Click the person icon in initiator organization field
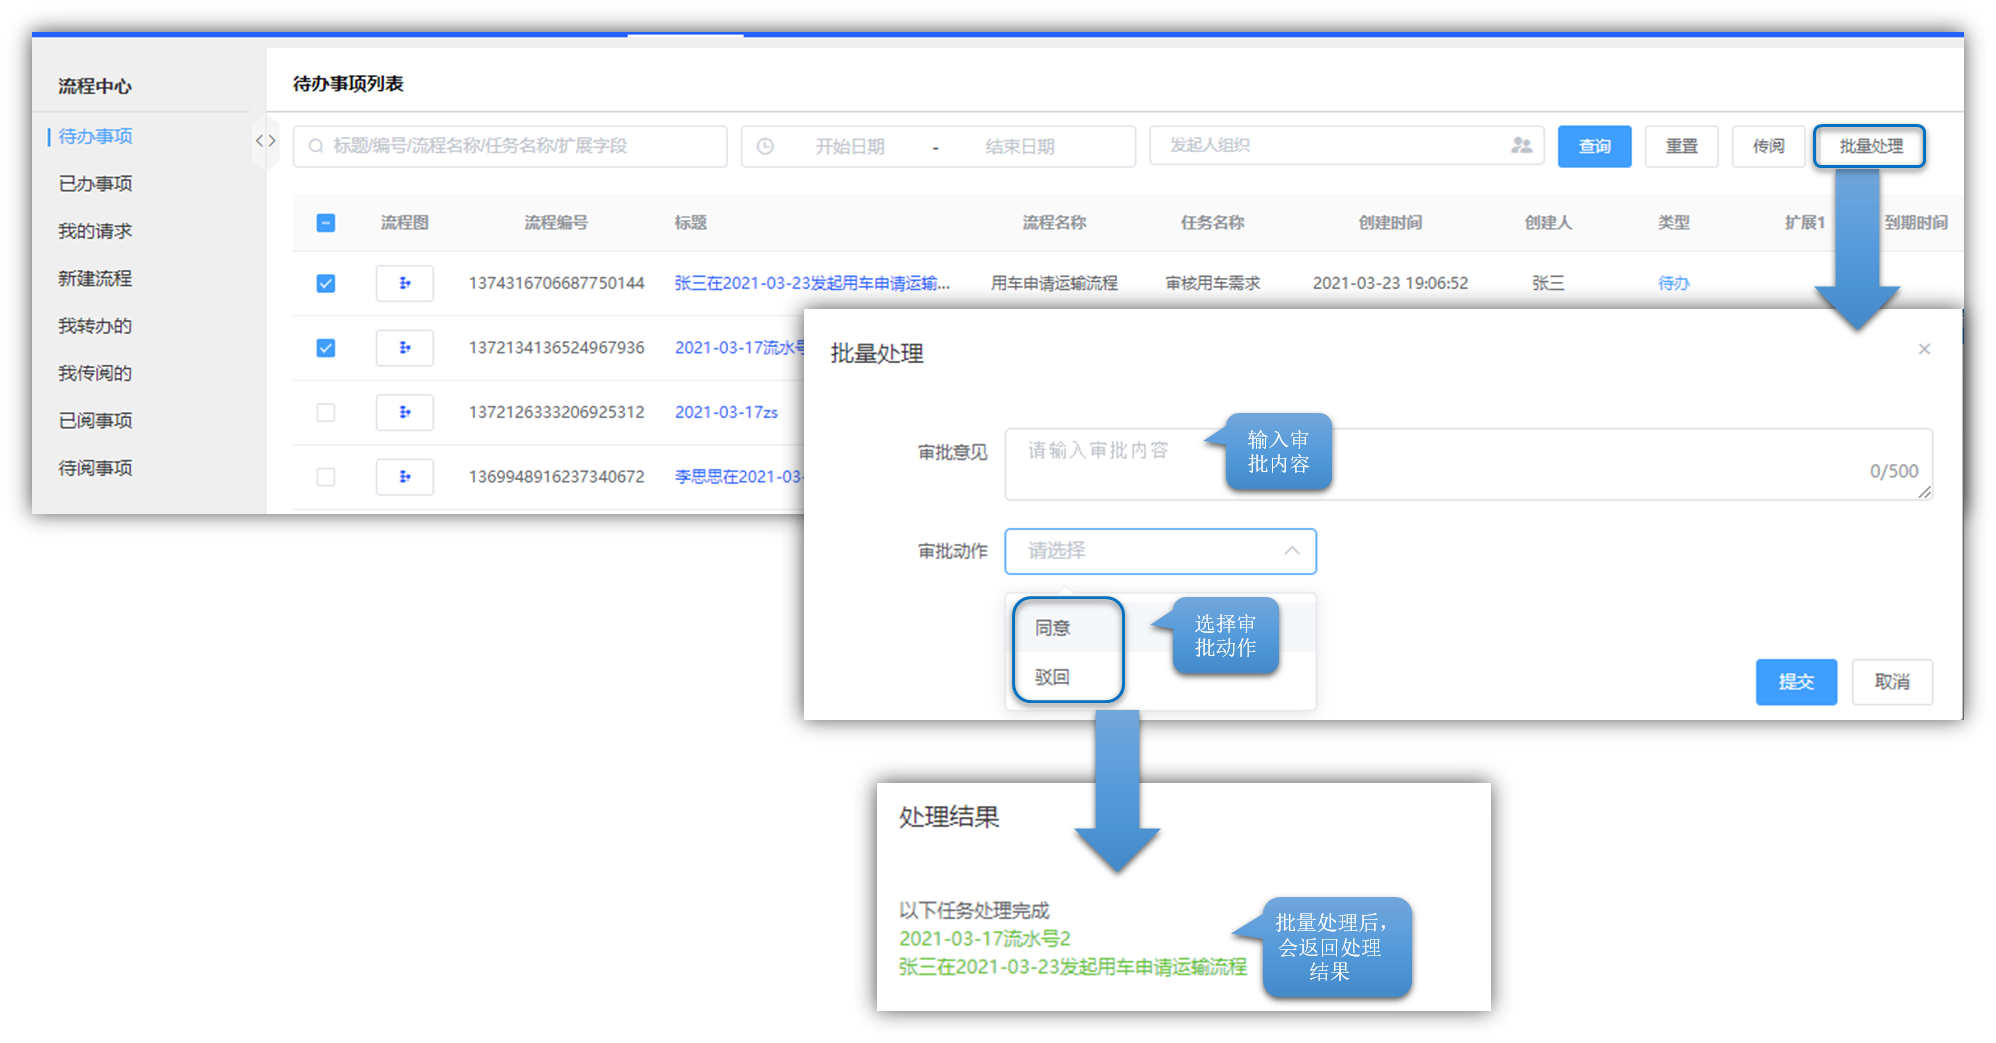Screen dimensions: 1996x1043 1521,146
